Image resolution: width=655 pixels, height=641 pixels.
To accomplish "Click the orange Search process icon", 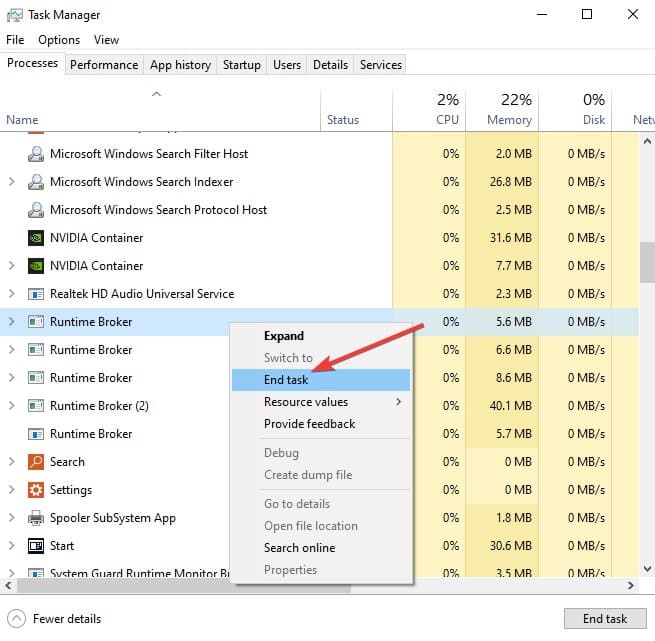I will pos(36,462).
